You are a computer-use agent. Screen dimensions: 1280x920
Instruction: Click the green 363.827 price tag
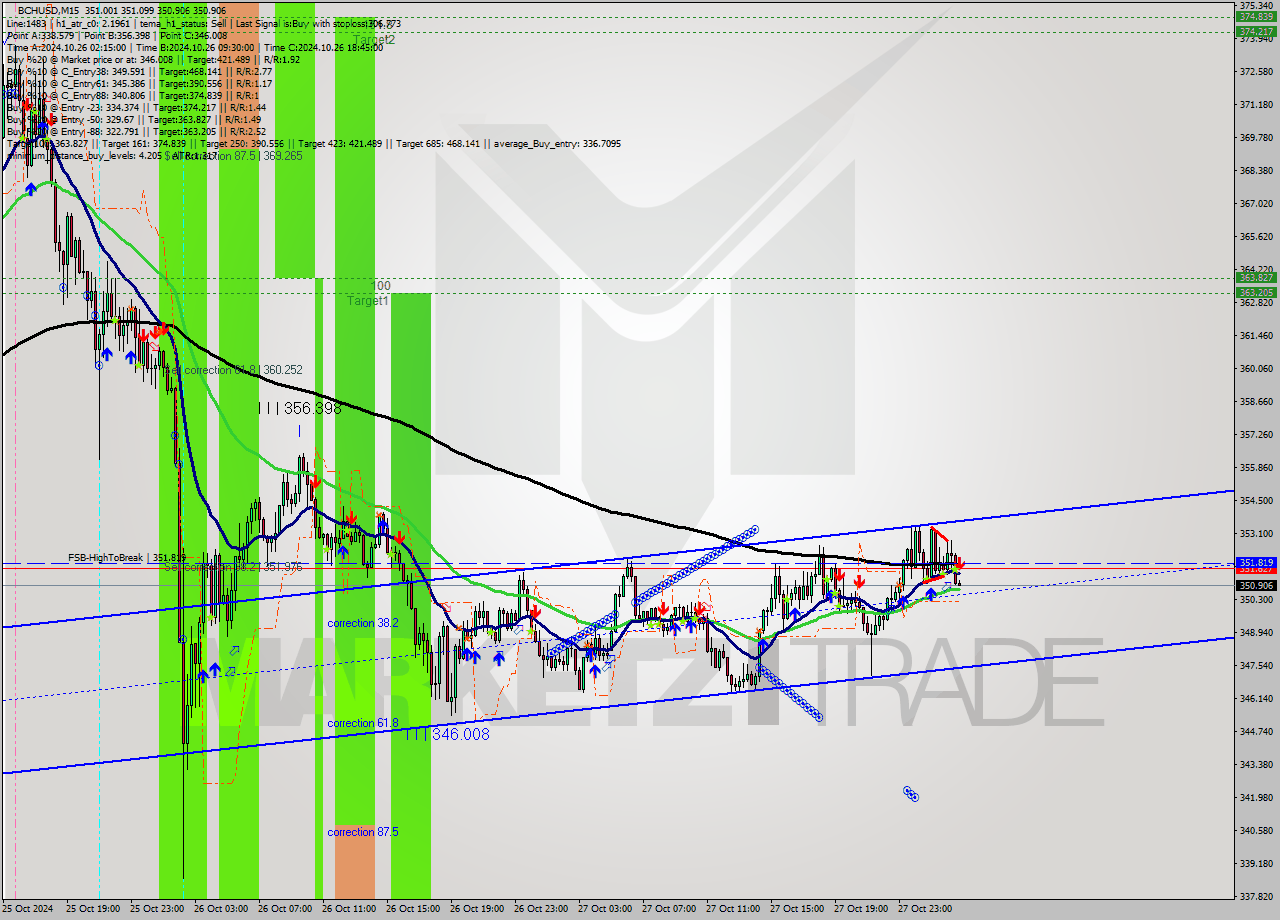1256,277
